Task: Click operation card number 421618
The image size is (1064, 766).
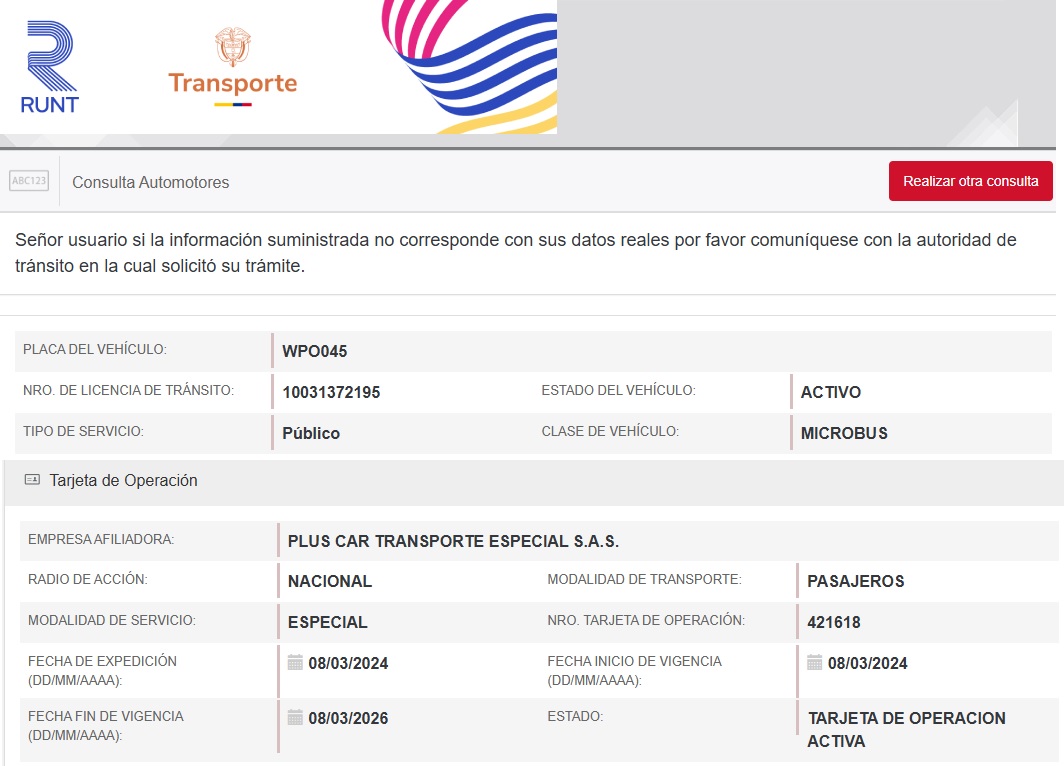Action: click(834, 622)
